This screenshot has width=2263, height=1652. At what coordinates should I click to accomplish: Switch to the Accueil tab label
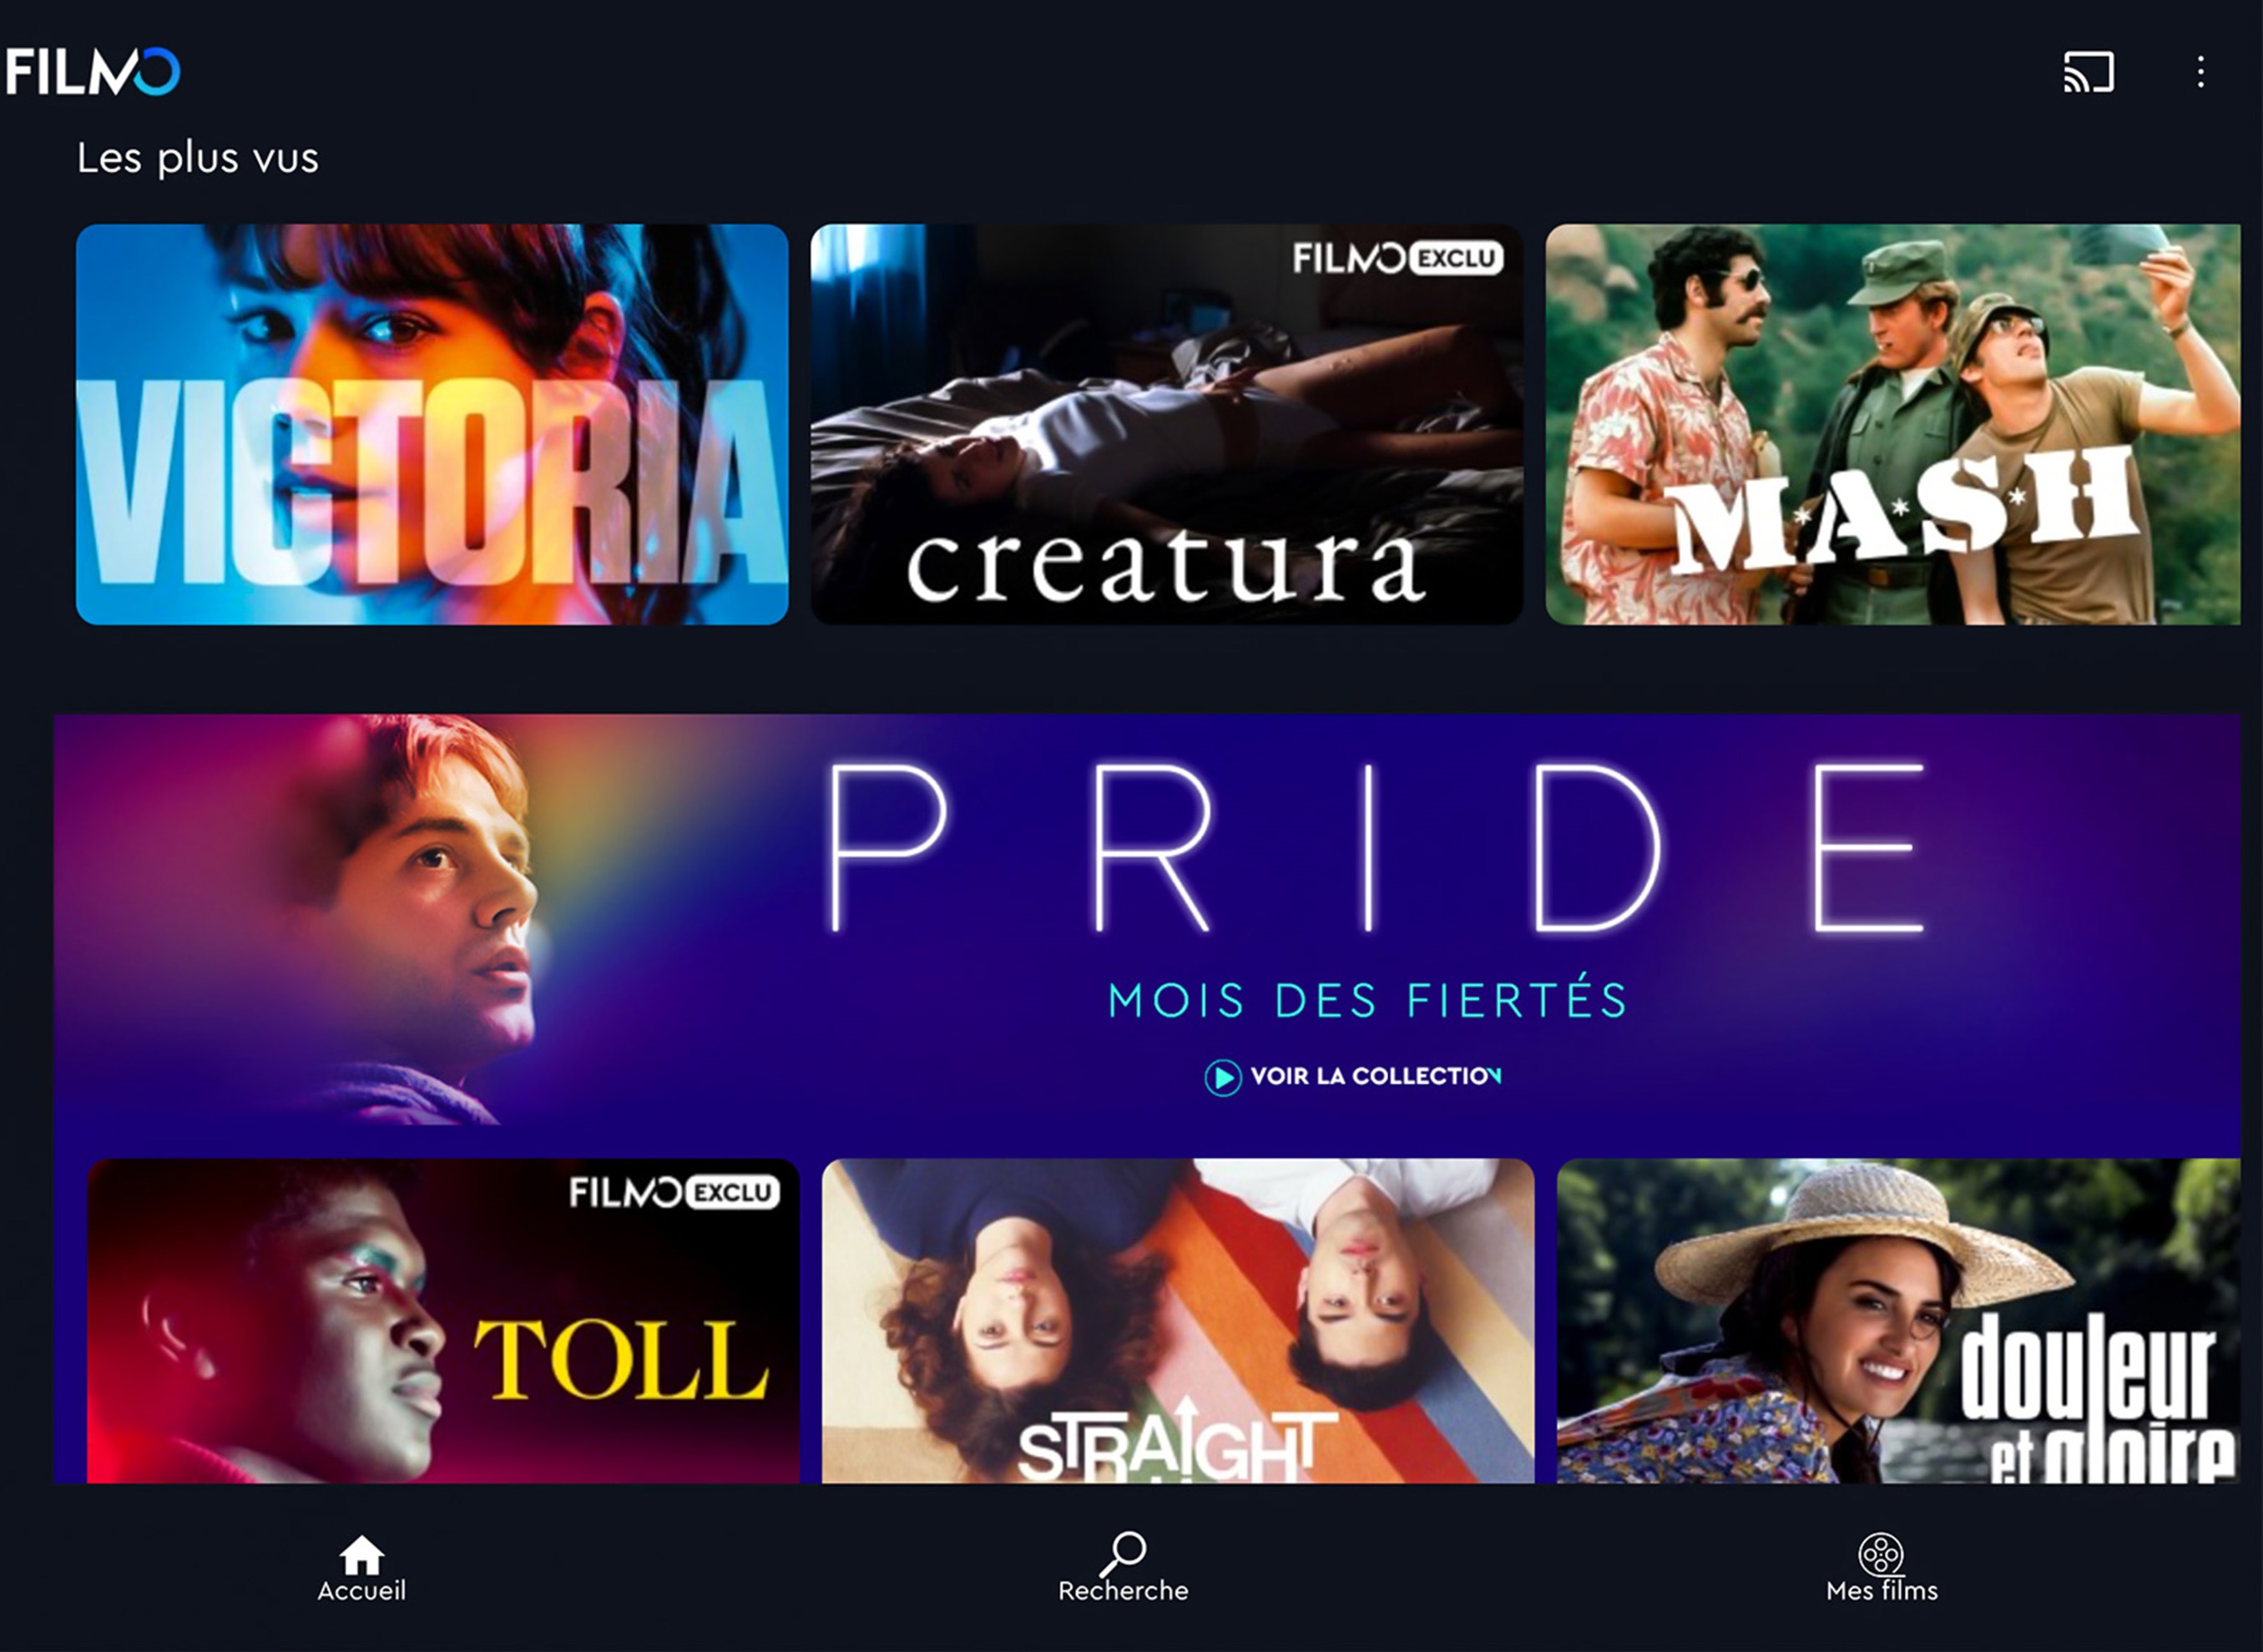pos(362,1591)
